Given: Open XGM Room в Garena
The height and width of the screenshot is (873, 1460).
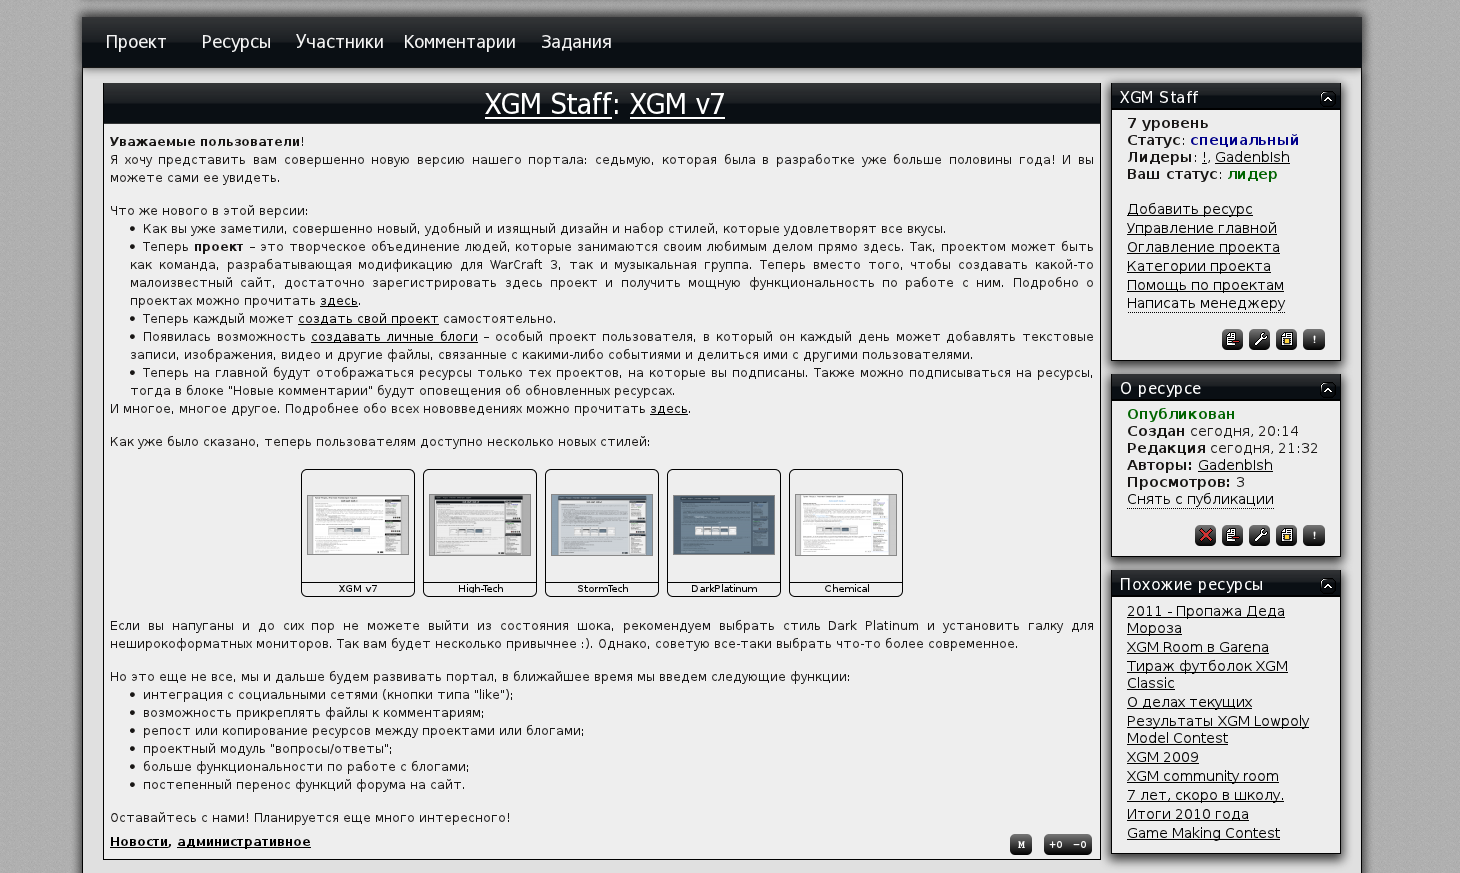Looking at the screenshot, I should (1198, 647).
